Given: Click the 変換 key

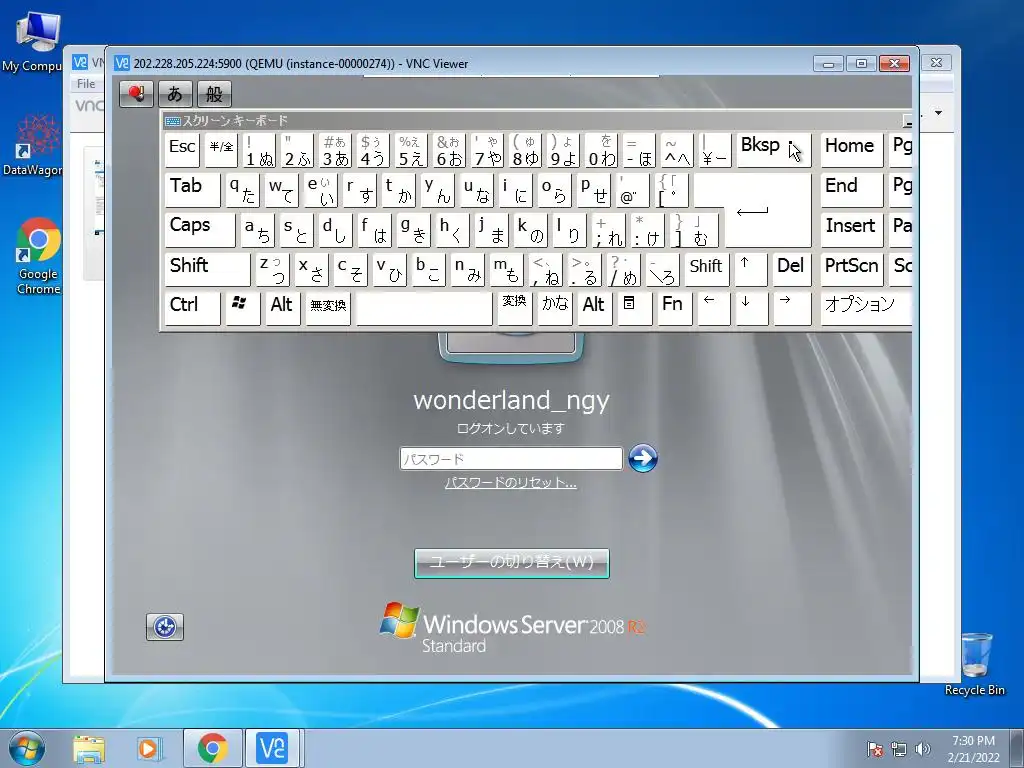Looking at the screenshot, I should pos(515,308).
